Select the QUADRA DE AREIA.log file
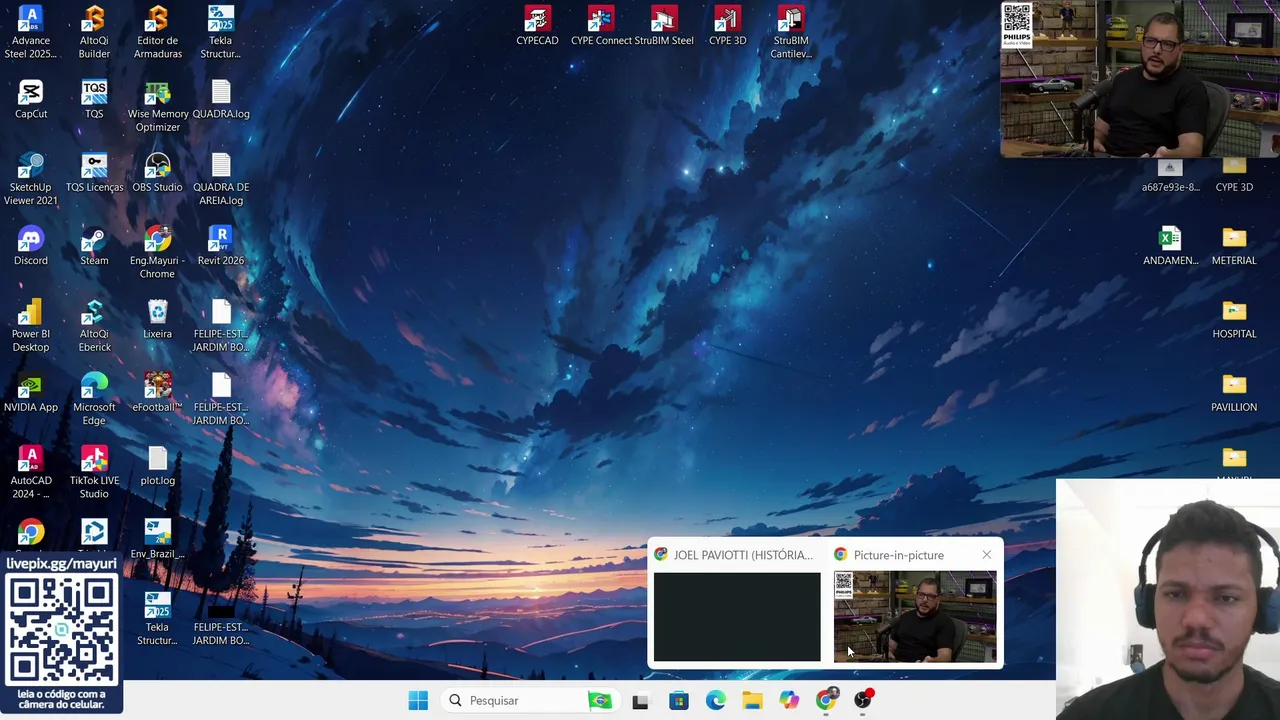1280x720 pixels. tap(221, 179)
